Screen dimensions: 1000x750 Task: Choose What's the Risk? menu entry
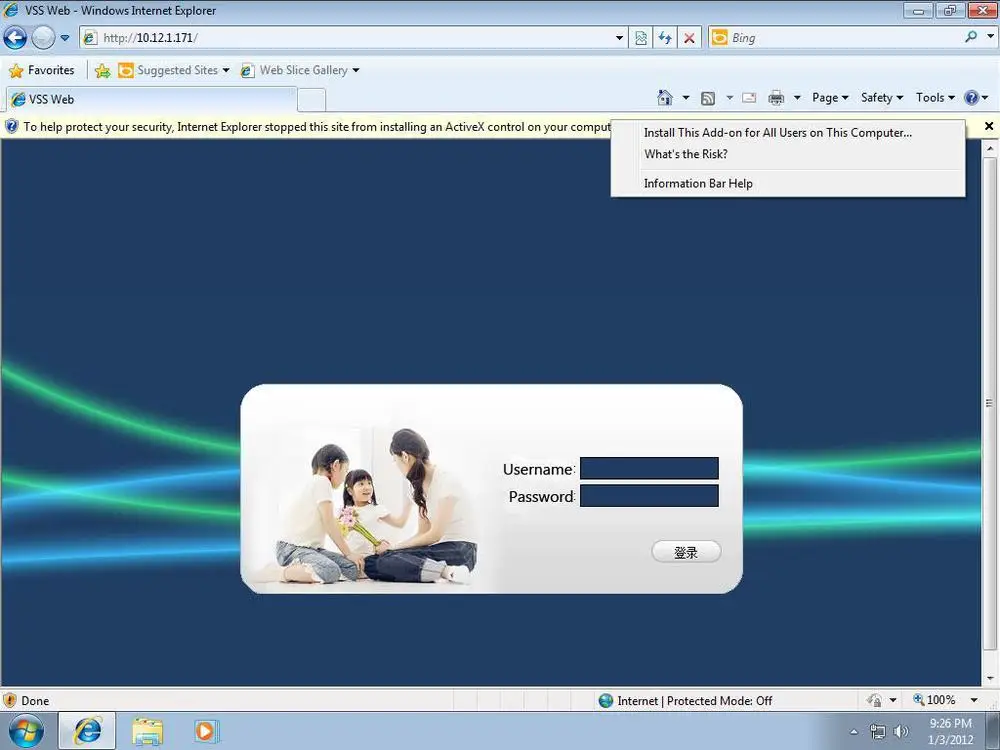(686, 155)
